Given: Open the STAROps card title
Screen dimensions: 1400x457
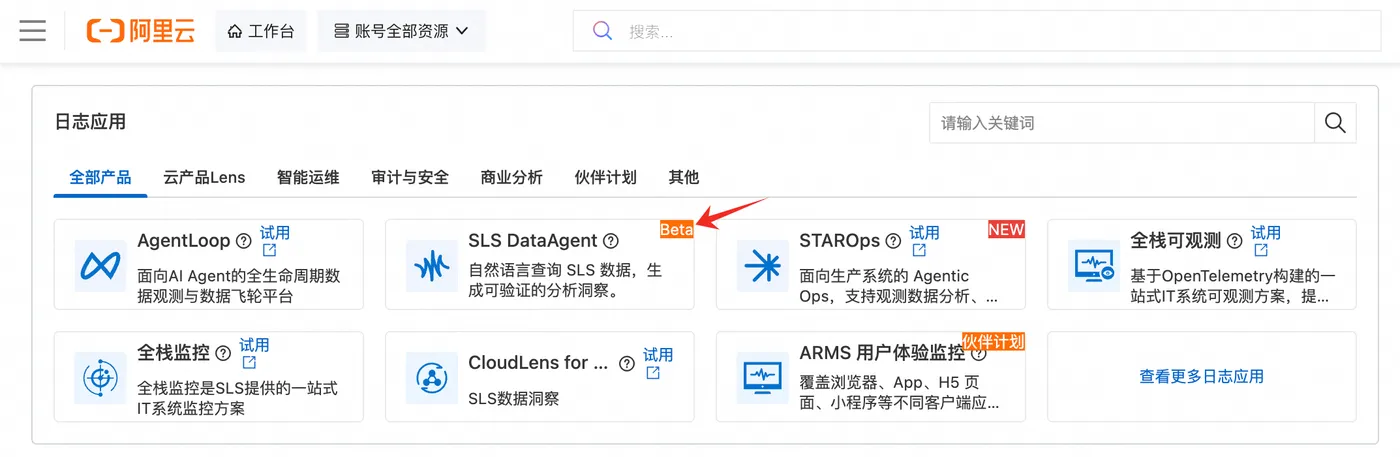Looking at the screenshot, I should (x=840, y=241).
